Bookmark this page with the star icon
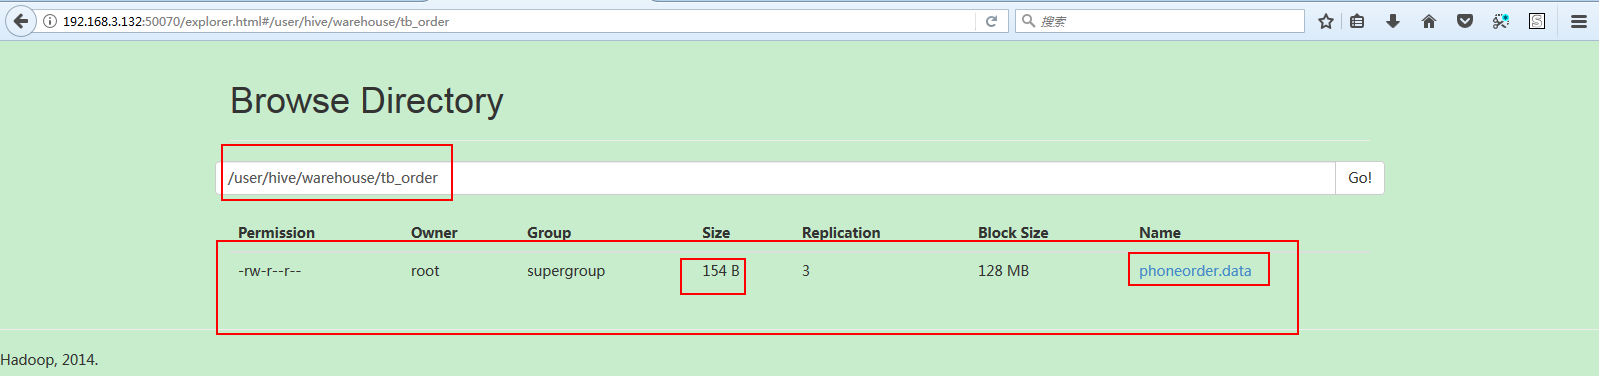The height and width of the screenshot is (376, 1599). coord(1326,21)
